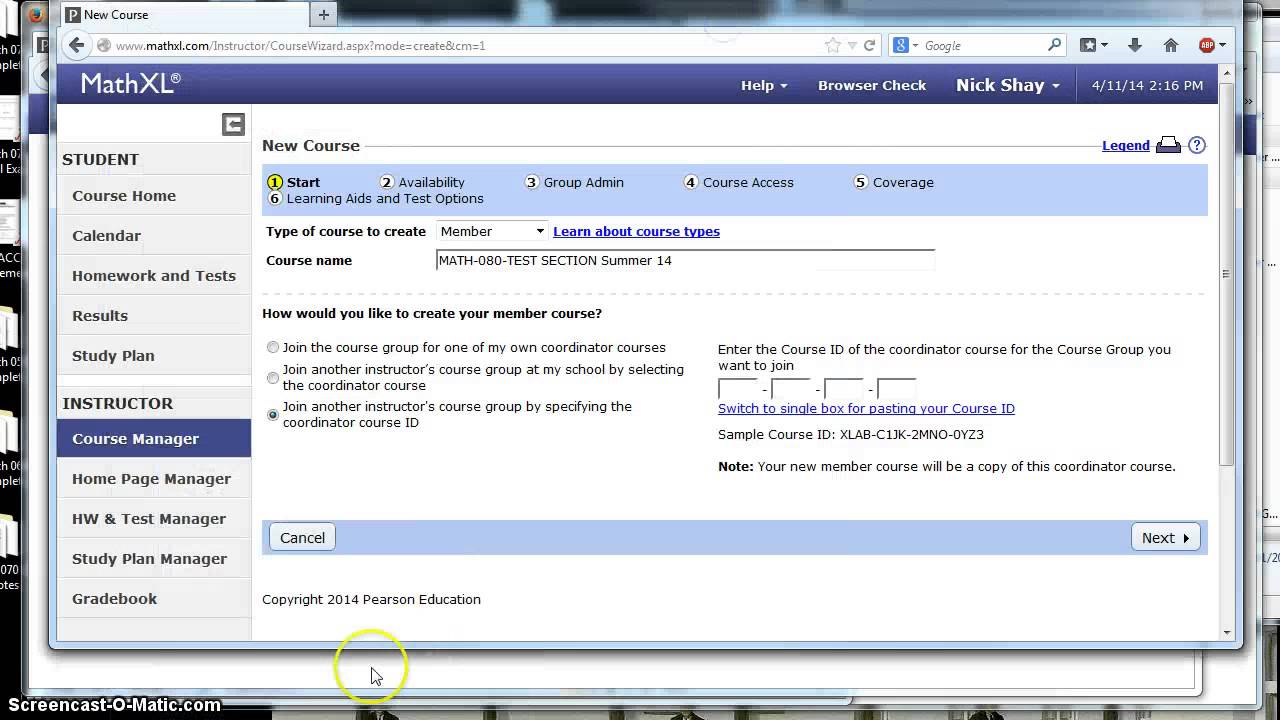Open HW & Test Manager in the sidebar
This screenshot has height=720, width=1280.
(x=154, y=519)
